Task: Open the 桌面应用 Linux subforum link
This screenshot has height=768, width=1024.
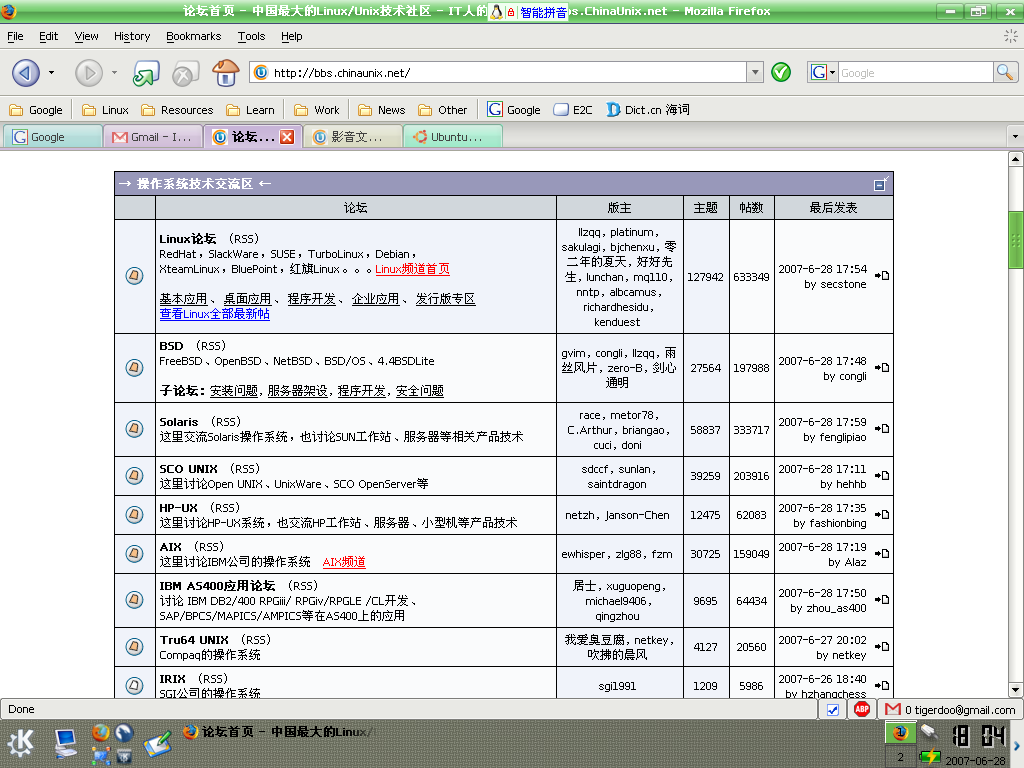Action: 247,299
